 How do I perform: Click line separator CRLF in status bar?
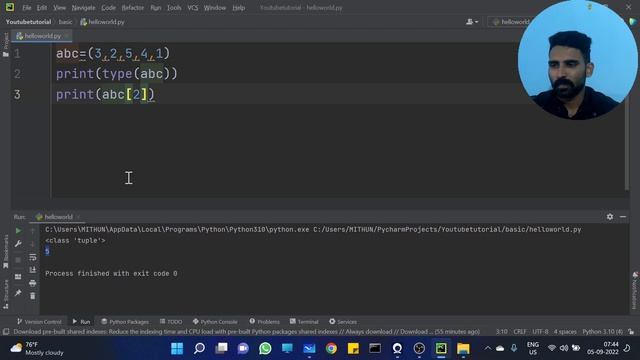pos(520,331)
